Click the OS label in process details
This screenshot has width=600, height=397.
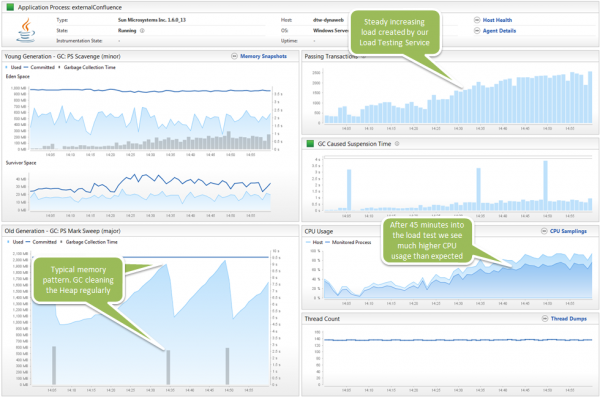[x=284, y=31]
